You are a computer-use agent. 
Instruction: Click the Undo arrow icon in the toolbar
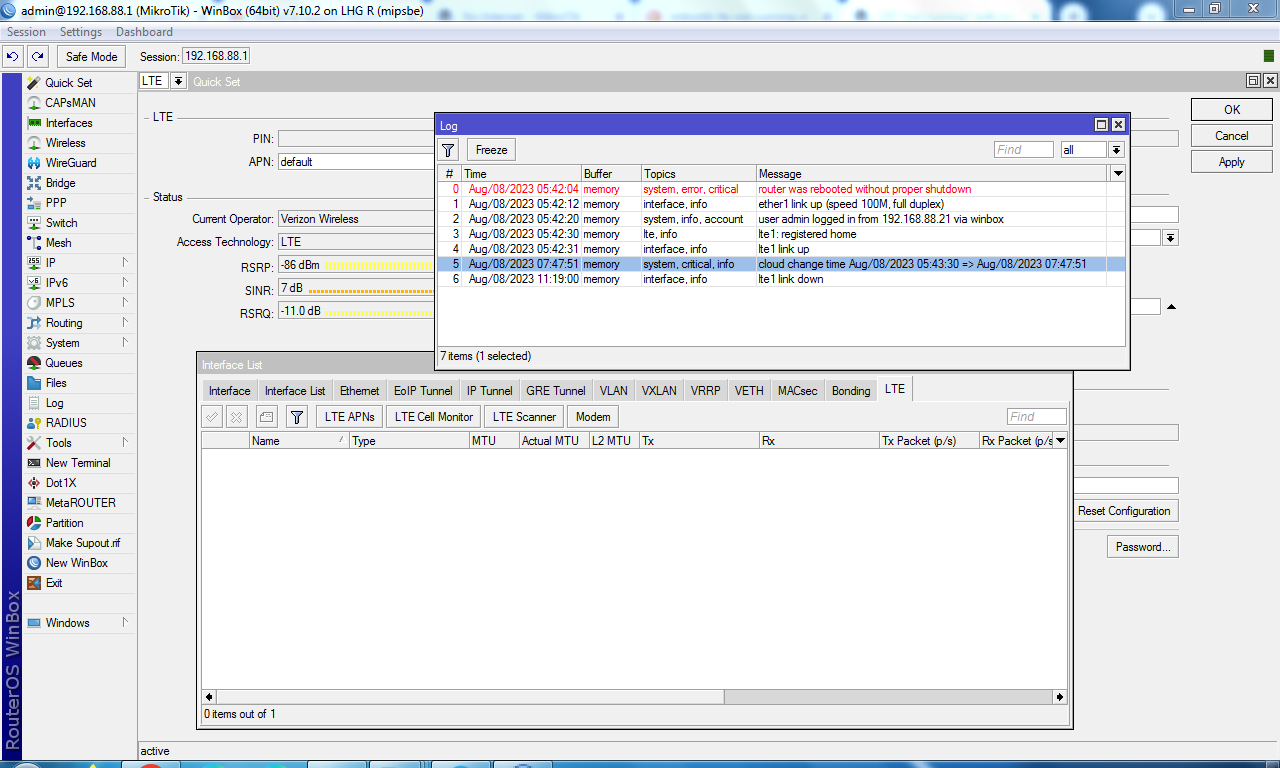tap(14, 57)
